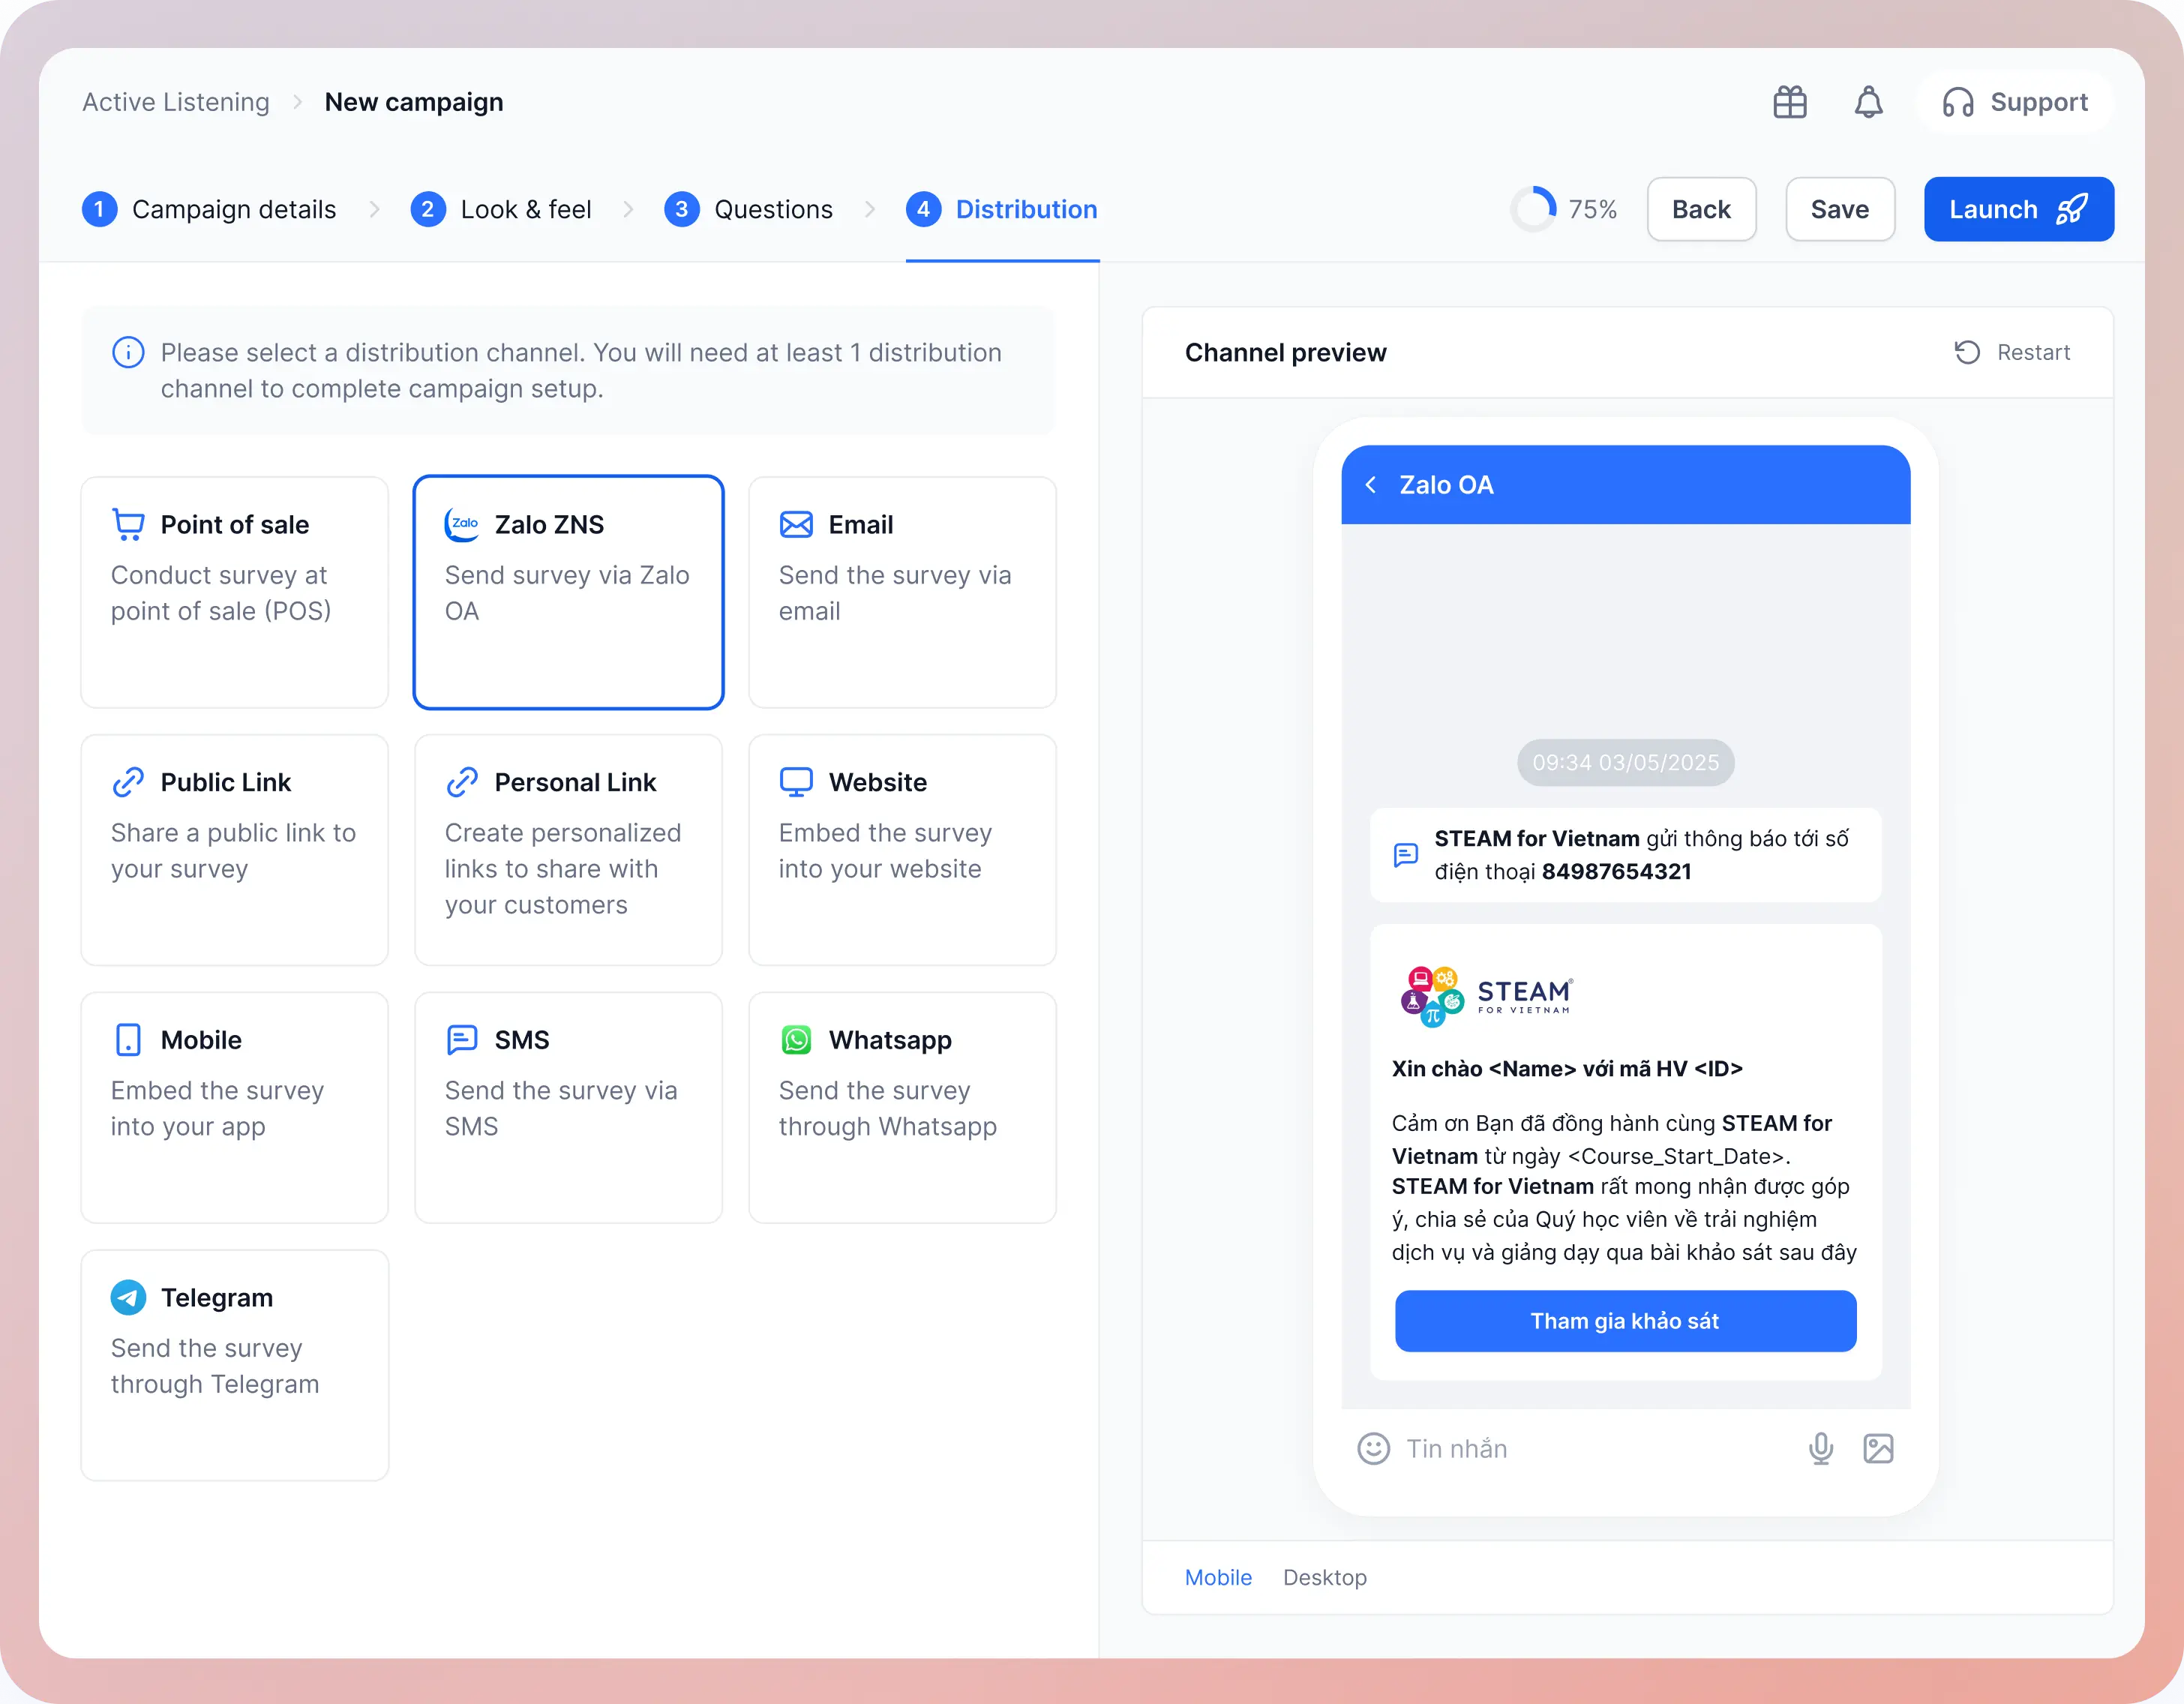Go to the Campaign details step
The height and width of the screenshot is (1704, 2184).
(x=209, y=209)
